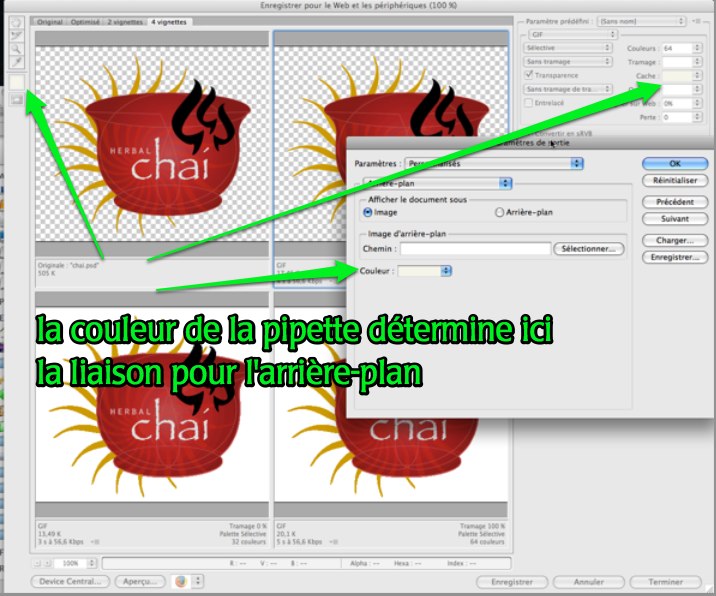716x596 pixels.
Task: Select the Slice Select tool
Action: point(14,35)
